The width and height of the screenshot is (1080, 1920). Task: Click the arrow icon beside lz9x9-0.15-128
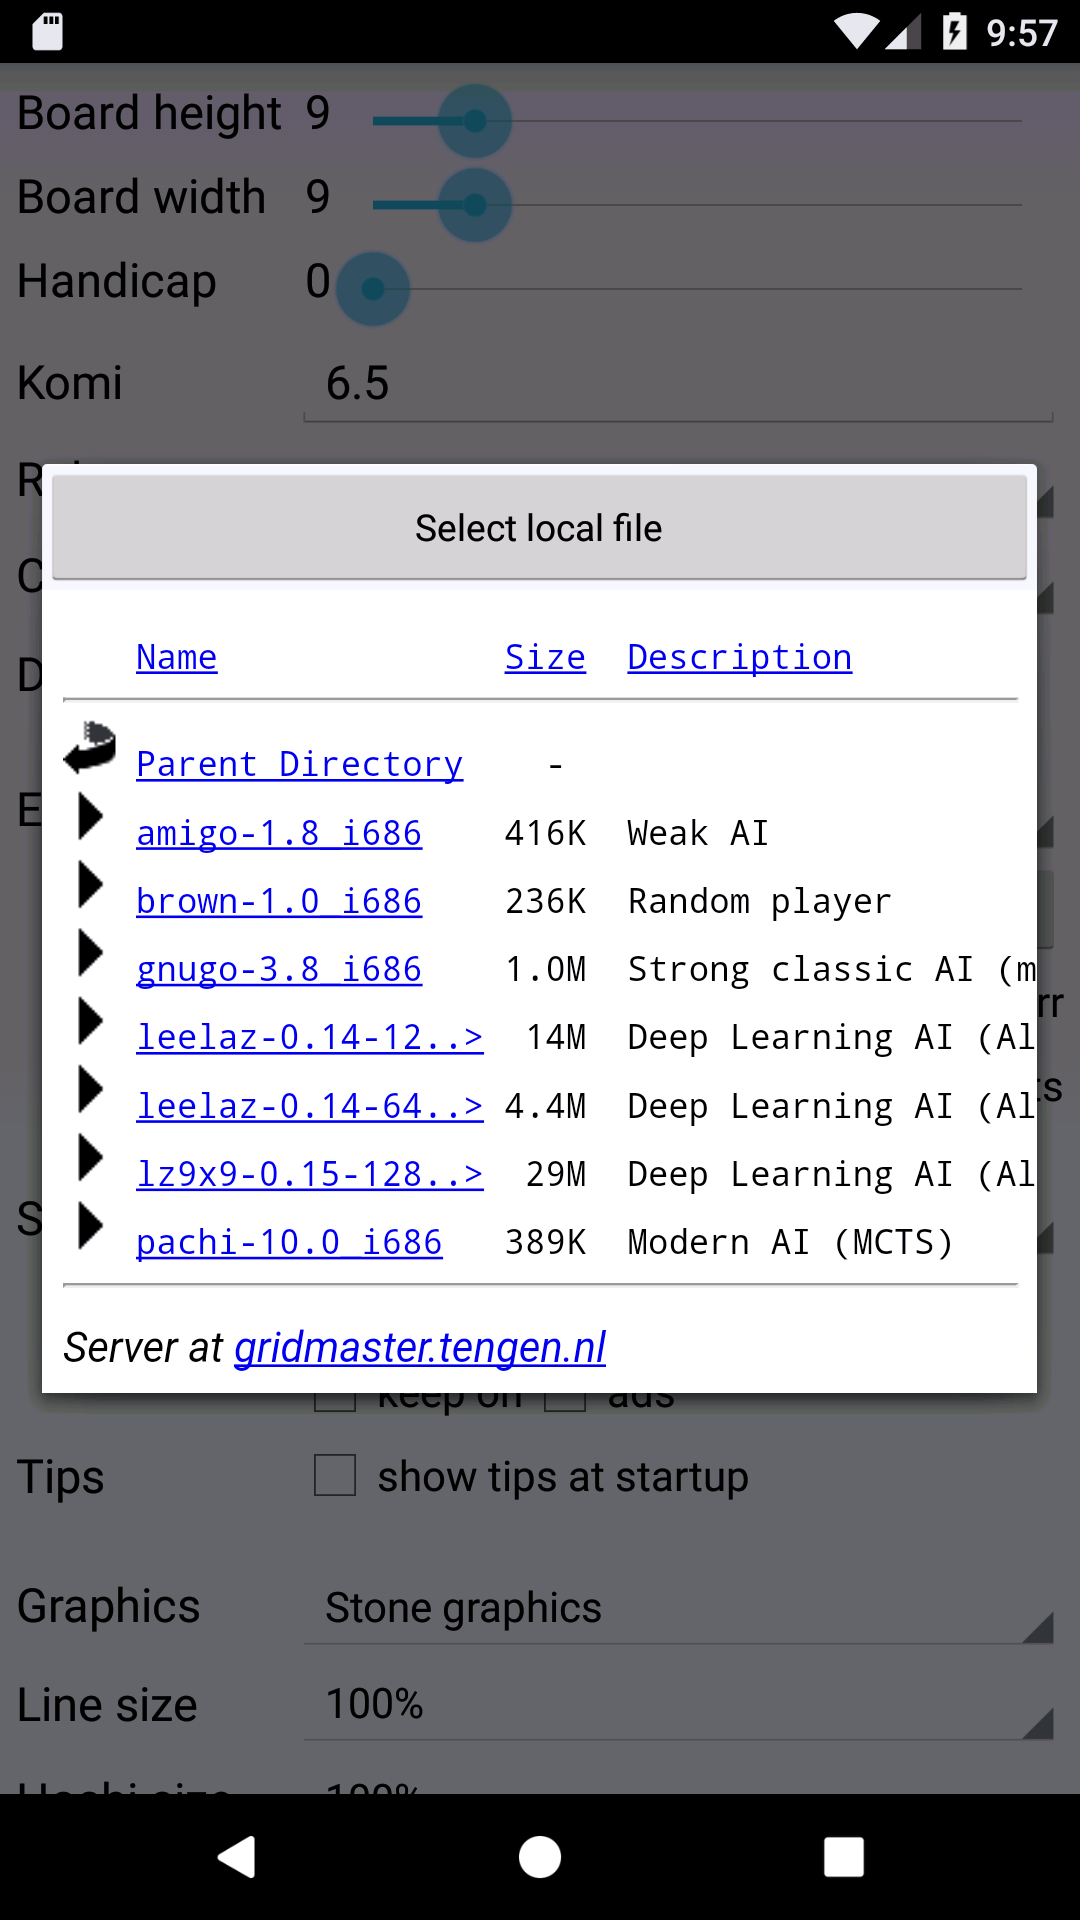(90, 1157)
